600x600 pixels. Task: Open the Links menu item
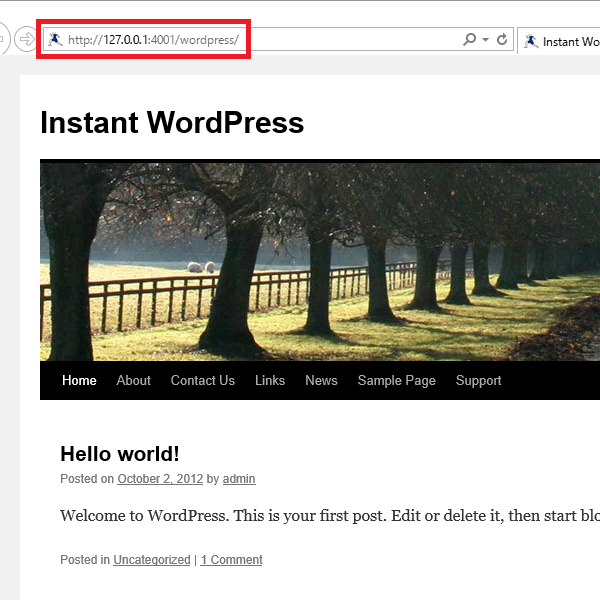pyautogui.click(x=270, y=380)
